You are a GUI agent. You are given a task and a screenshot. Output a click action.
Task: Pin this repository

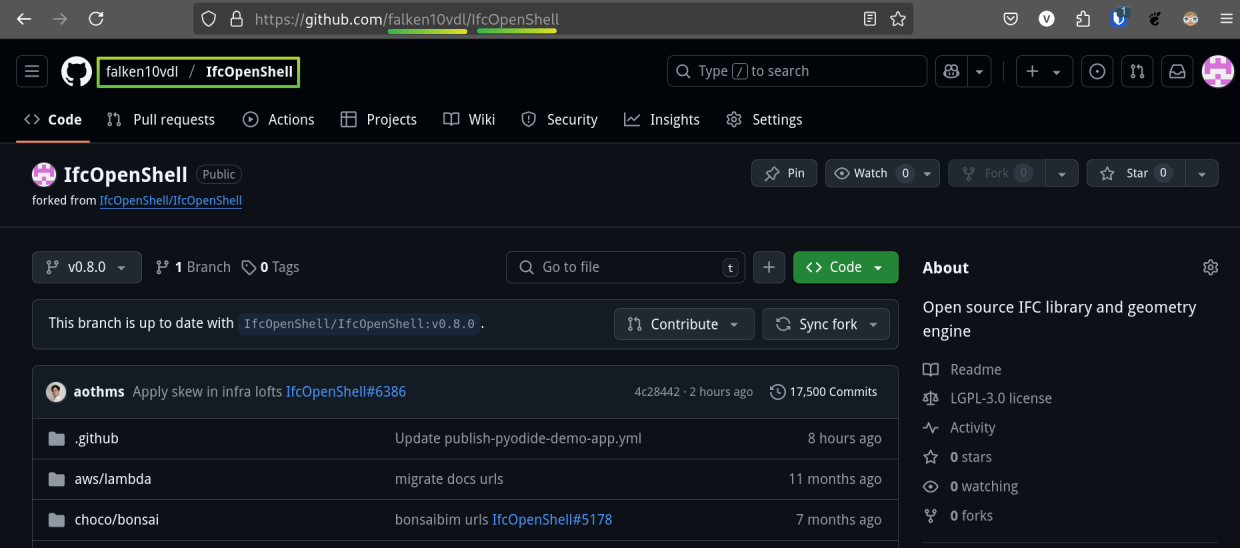784,173
